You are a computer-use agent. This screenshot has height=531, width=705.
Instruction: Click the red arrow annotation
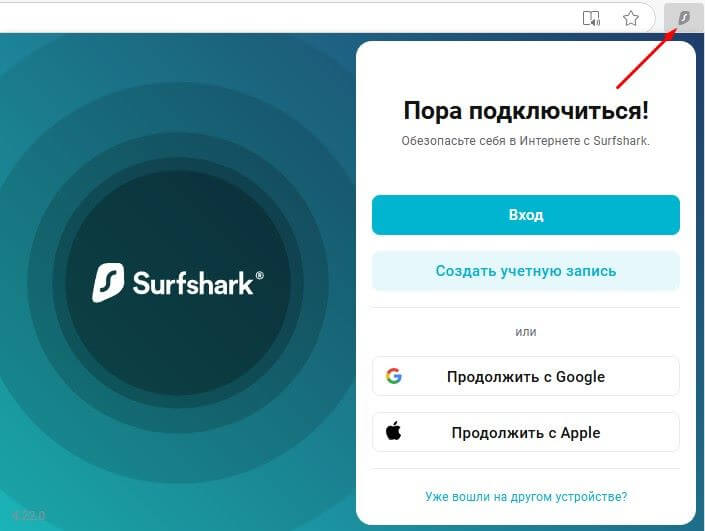click(x=647, y=58)
